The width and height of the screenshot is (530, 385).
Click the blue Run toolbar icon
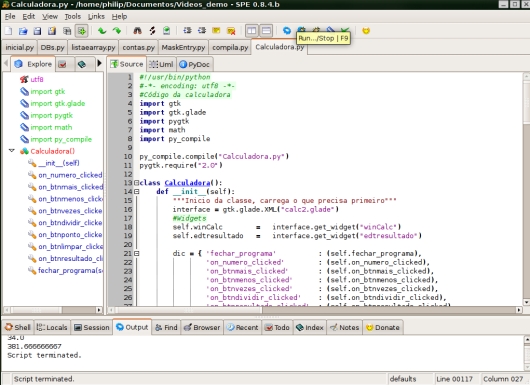click(x=287, y=31)
